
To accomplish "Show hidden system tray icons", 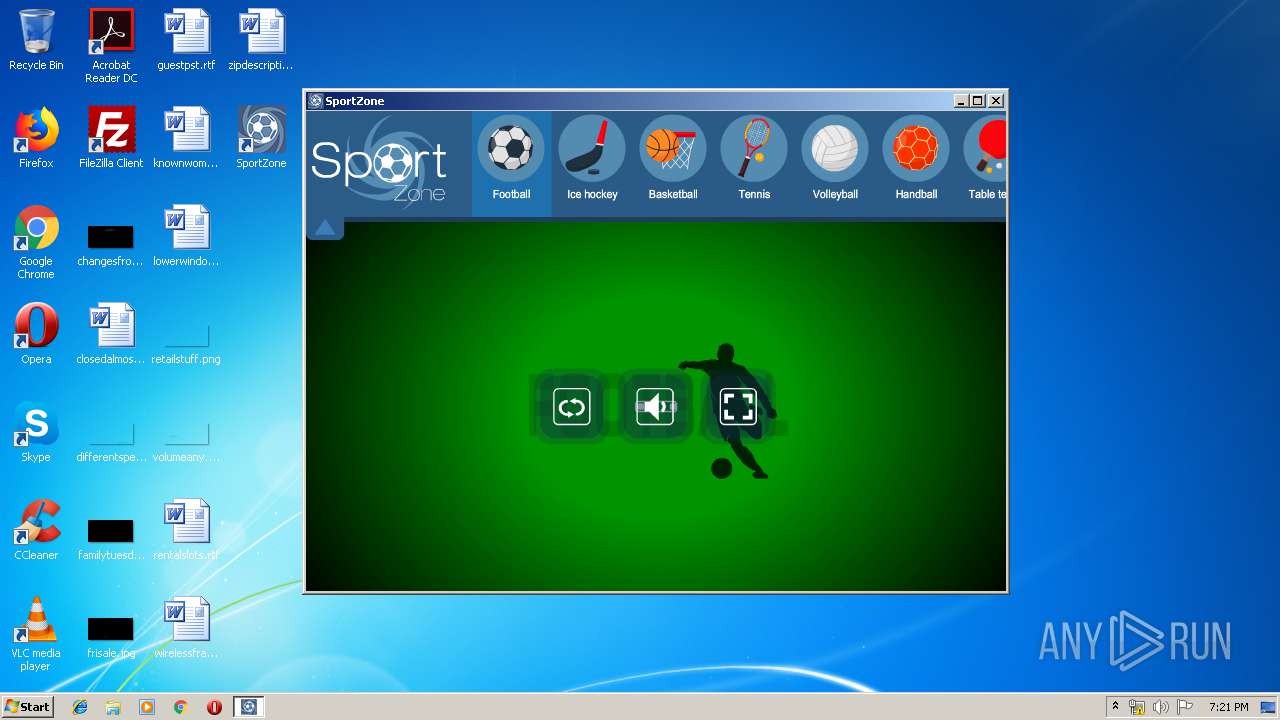I will click(x=1115, y=706).
